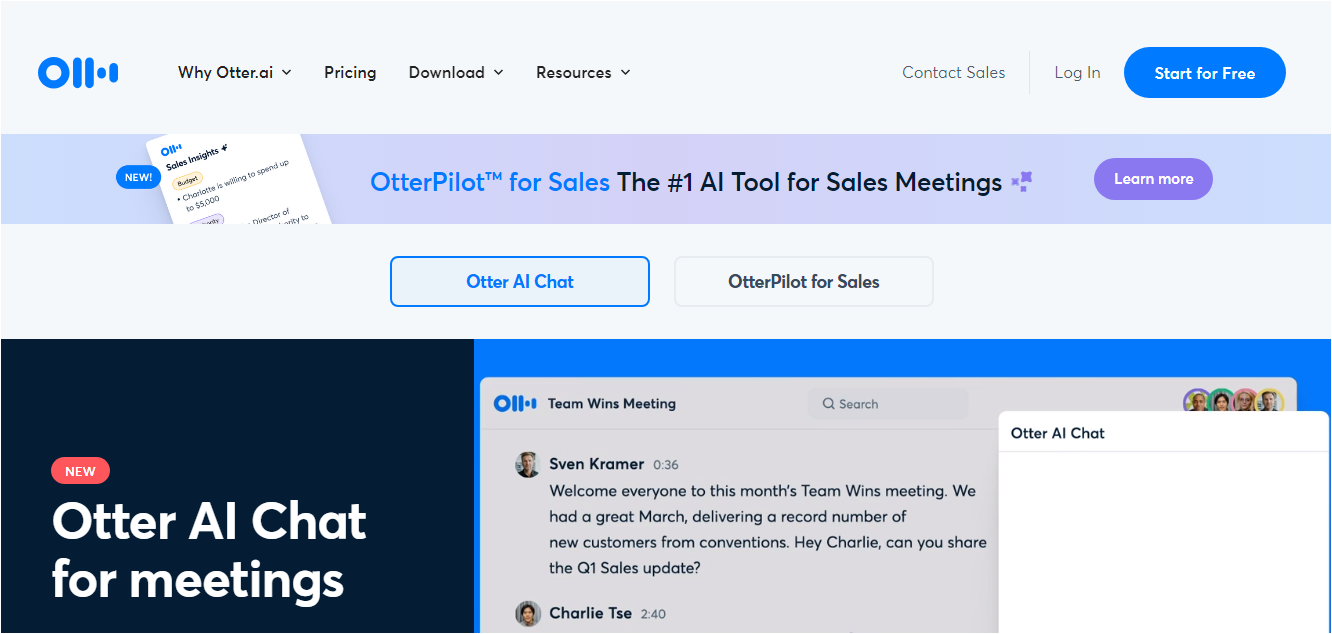Expand the Resources menu
This screenshot has height=634, width=1332.
583,73
